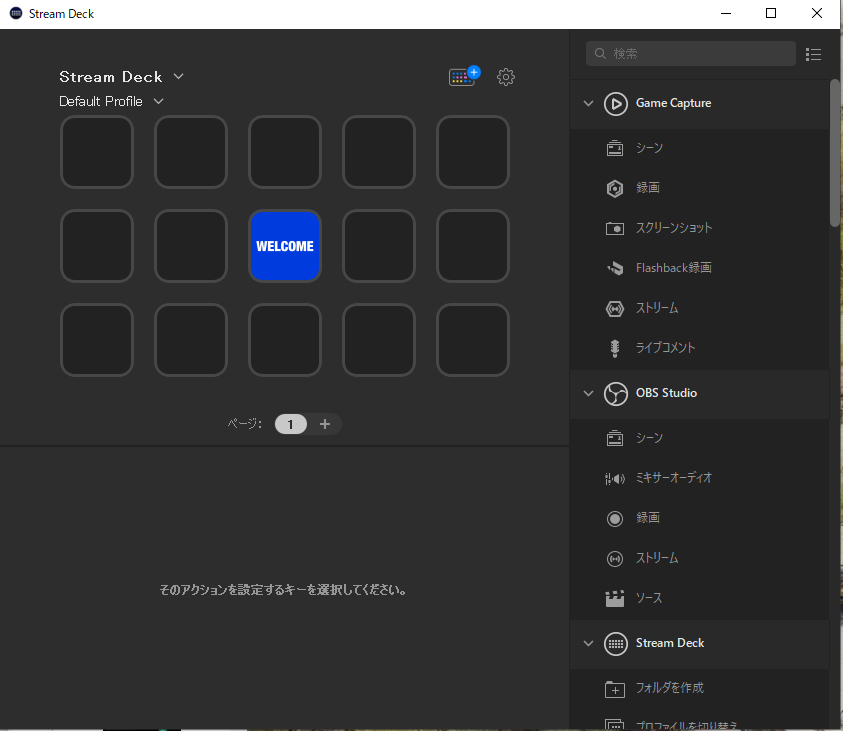Add a new page with plus button
Screen dimensions: 843x731
(x=325, y=424)
